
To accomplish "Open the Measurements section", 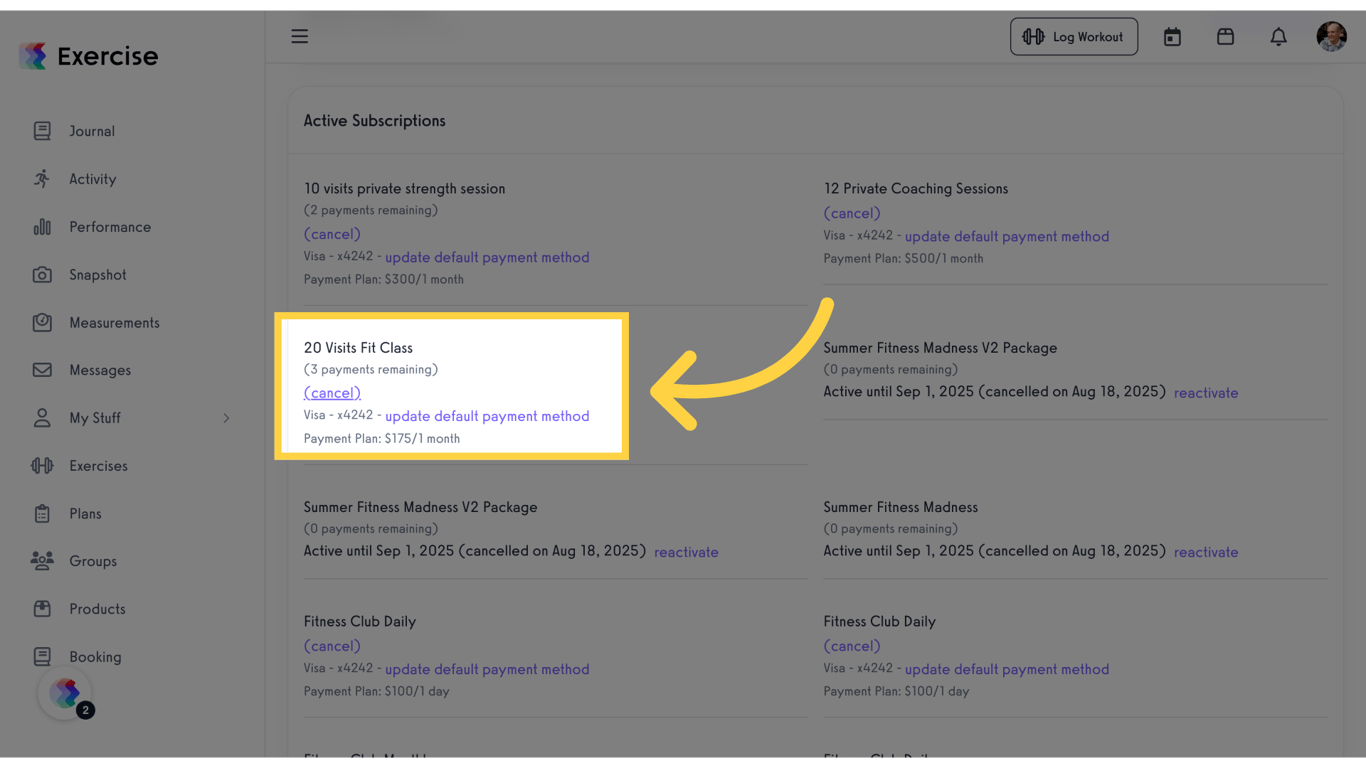I will pyautogui.click(x=114, y=322).
